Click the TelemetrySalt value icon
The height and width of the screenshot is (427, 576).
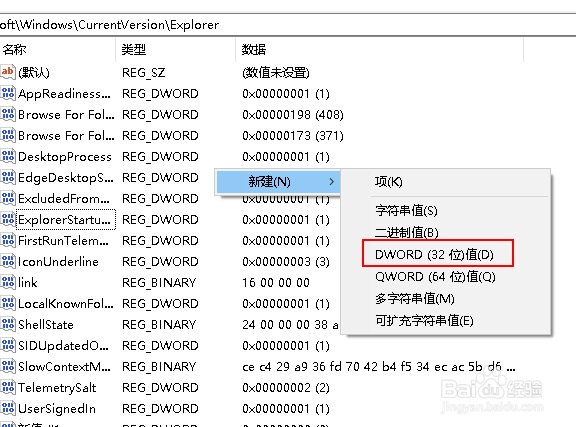8,387
